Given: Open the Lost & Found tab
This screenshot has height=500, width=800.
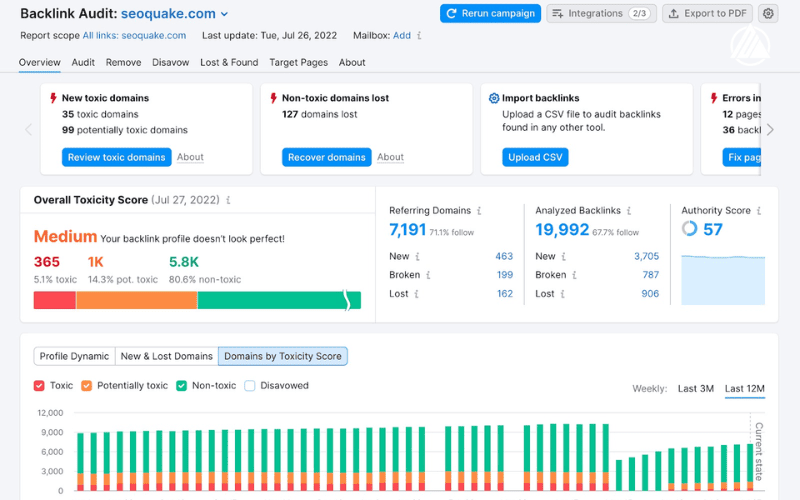Looking at the screenshot, I should click(x=229, y=62).
